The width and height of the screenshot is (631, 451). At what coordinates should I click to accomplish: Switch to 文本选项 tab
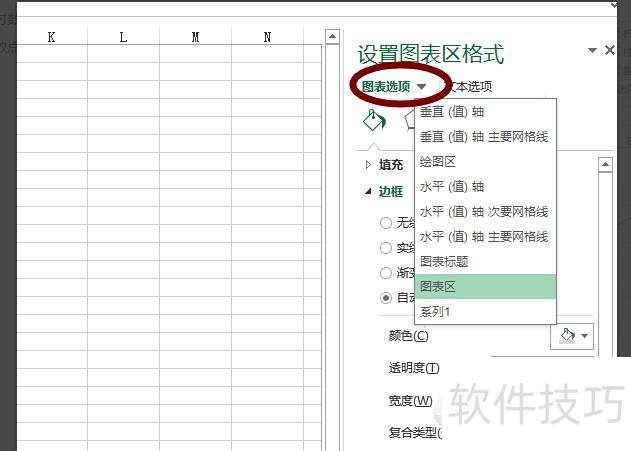coord(470,86)
